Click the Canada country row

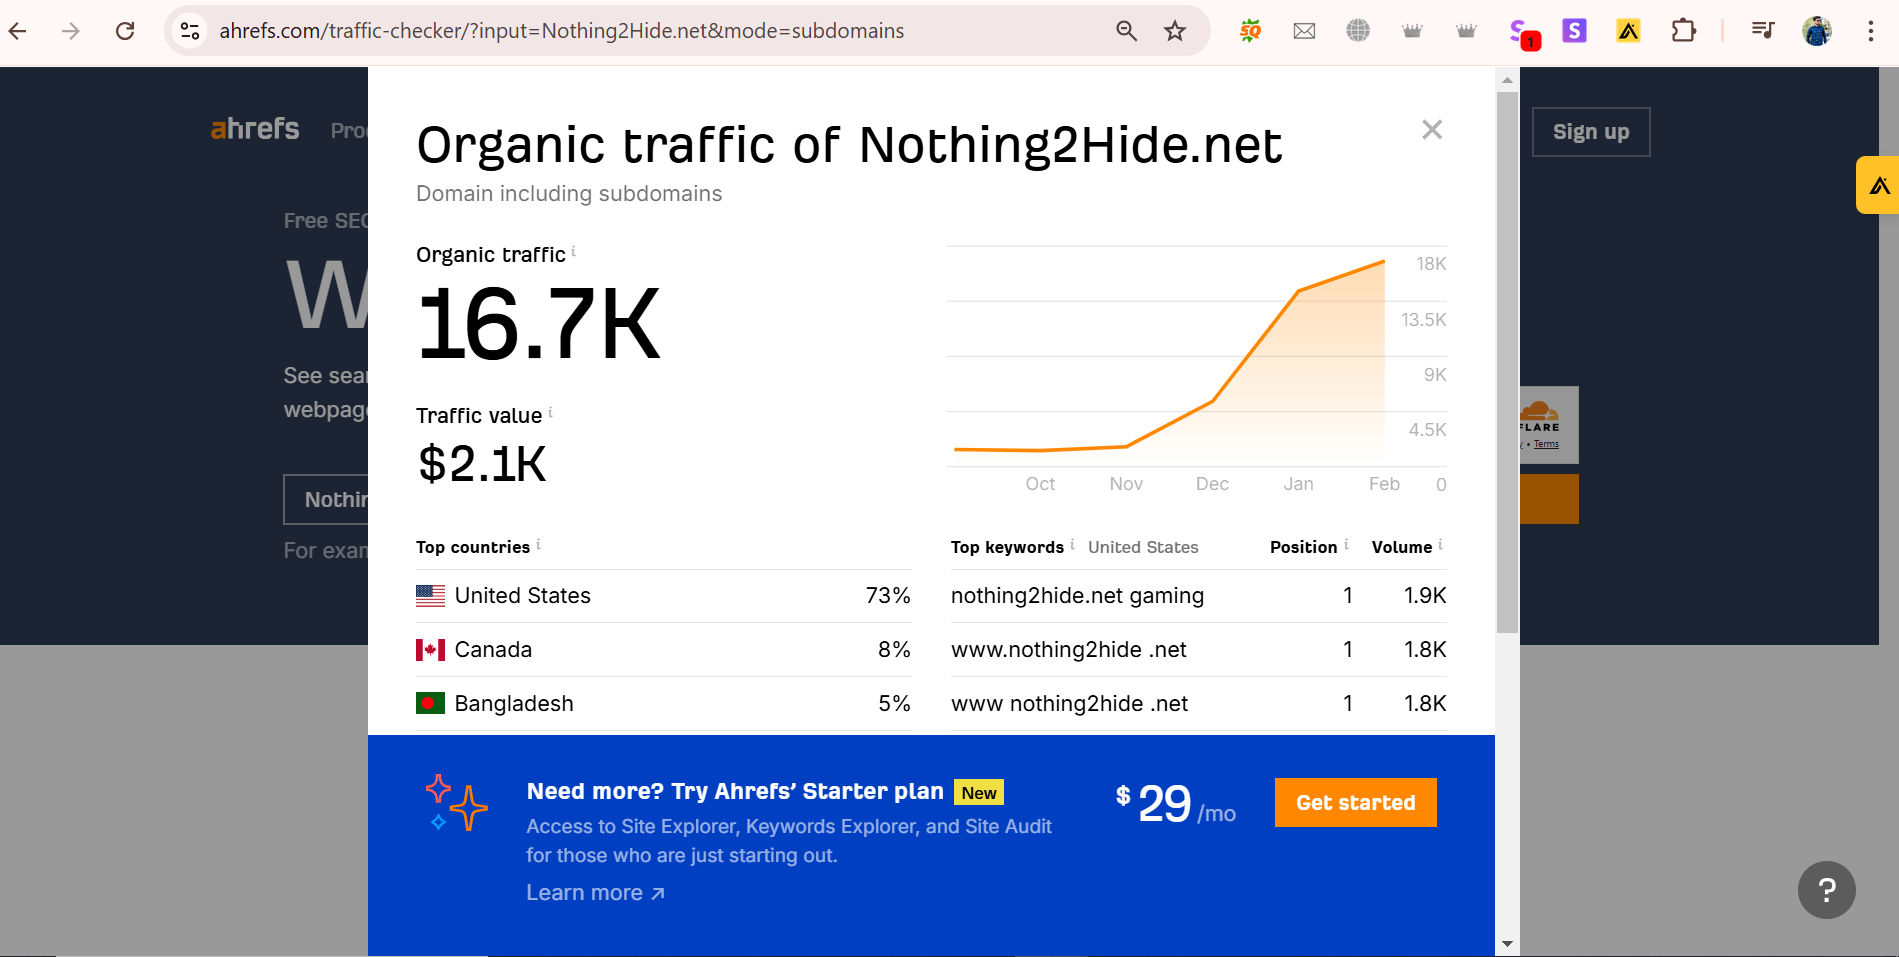pos(663,650)
